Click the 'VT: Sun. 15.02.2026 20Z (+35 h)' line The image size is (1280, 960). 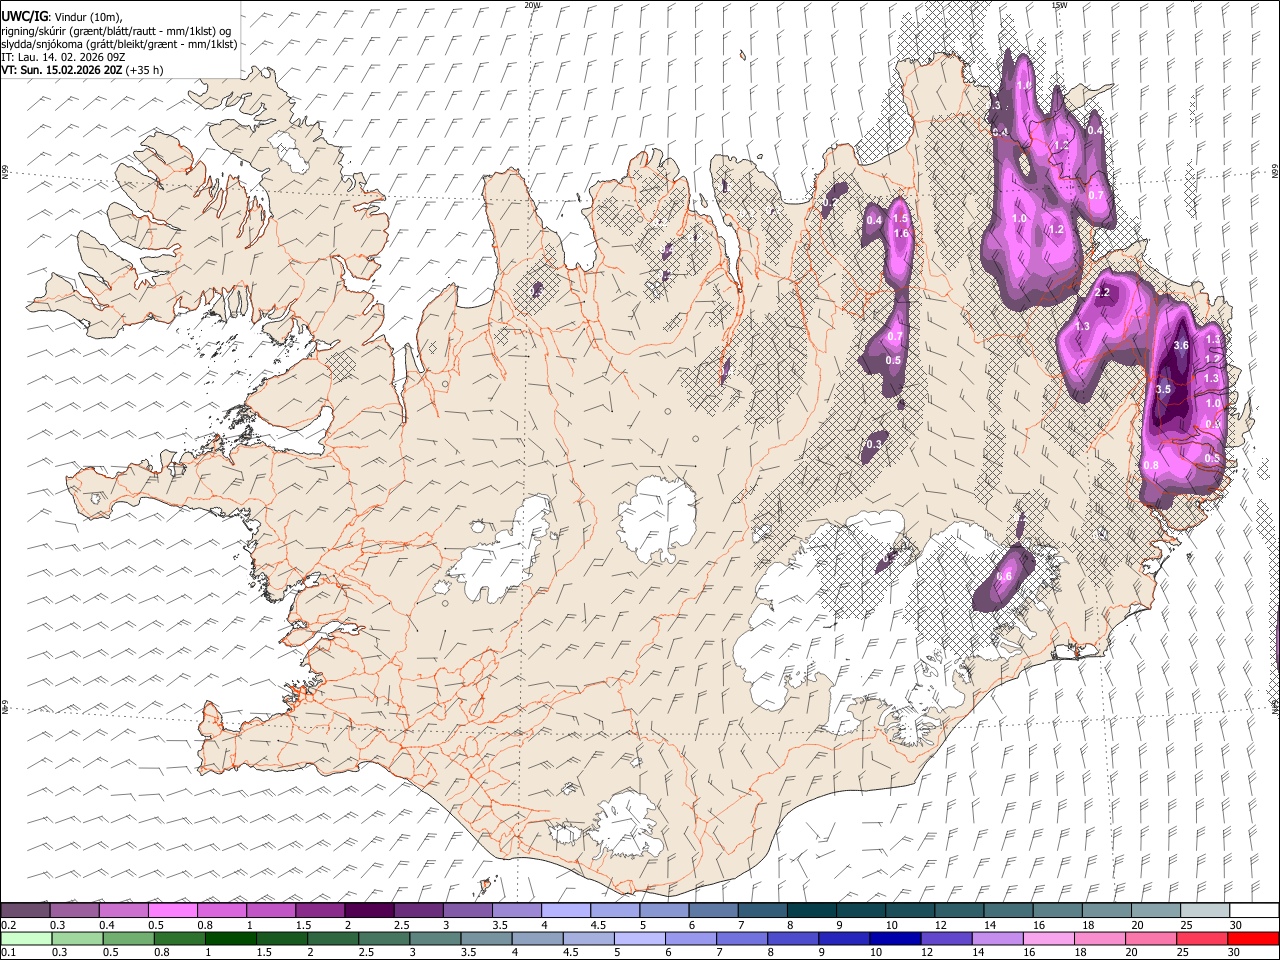click(x=82, y=70)
